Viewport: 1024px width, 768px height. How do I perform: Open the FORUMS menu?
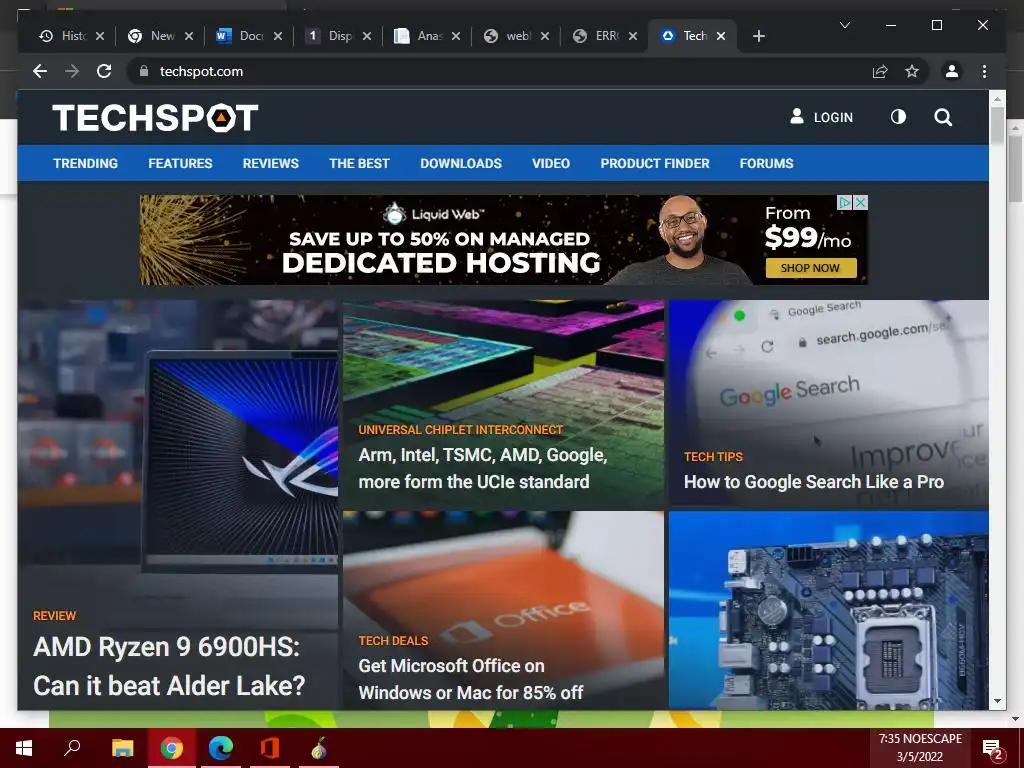(766, 163)
